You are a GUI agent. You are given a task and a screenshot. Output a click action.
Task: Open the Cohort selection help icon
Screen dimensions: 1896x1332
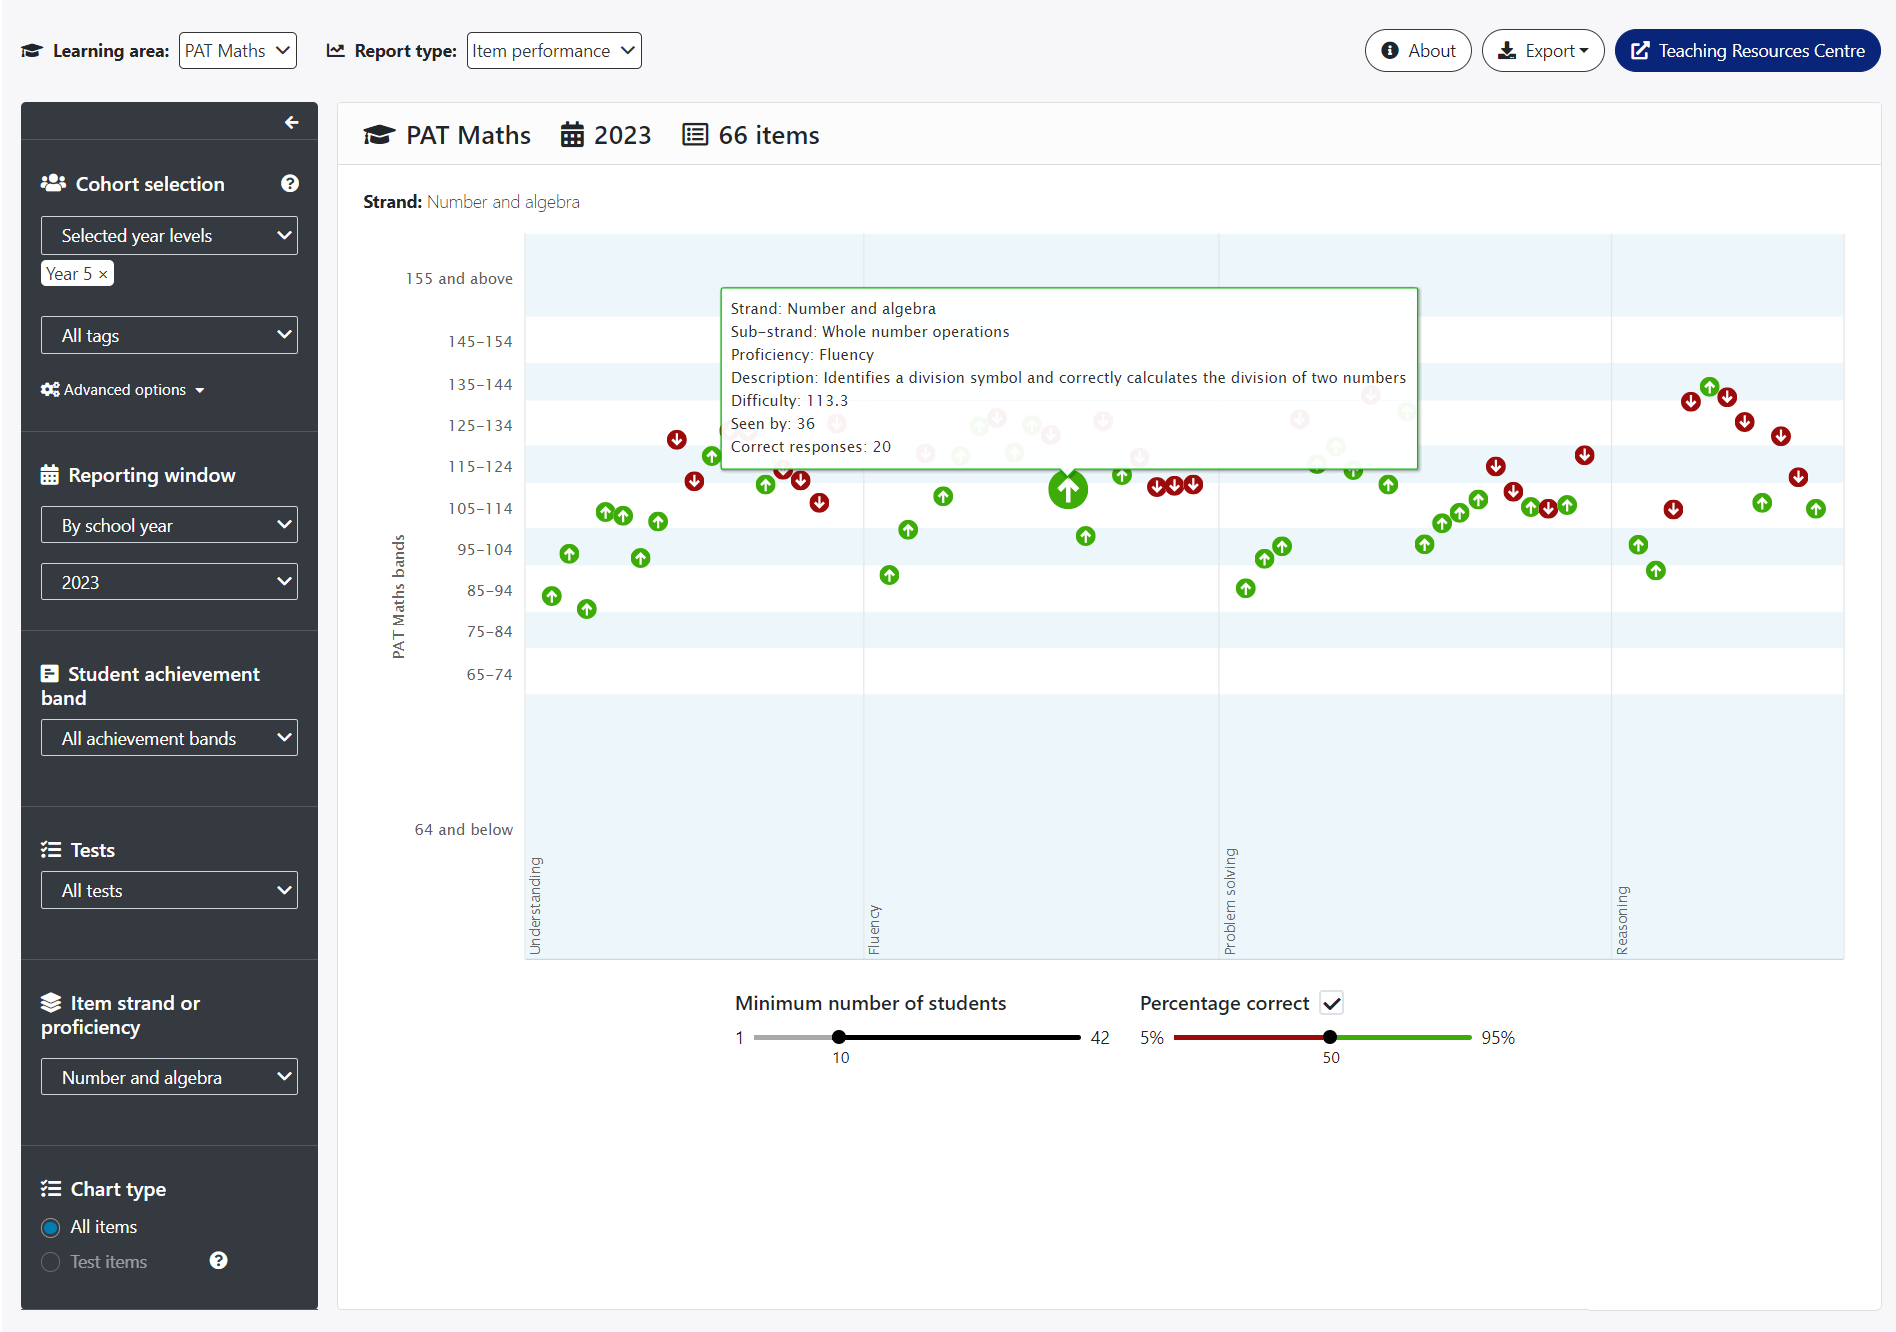pos(290,183)
